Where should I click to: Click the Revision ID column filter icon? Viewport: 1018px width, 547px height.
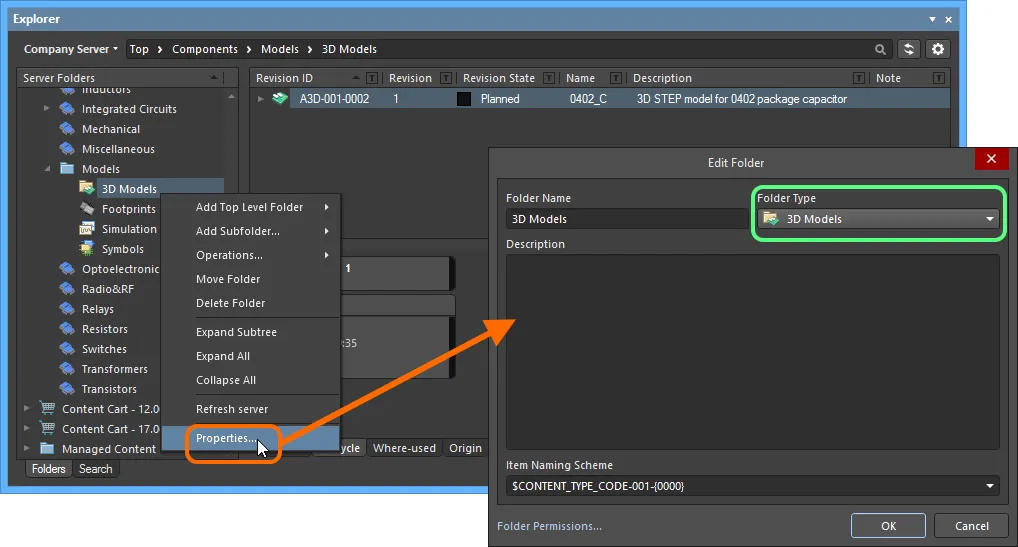pos(372,78)
